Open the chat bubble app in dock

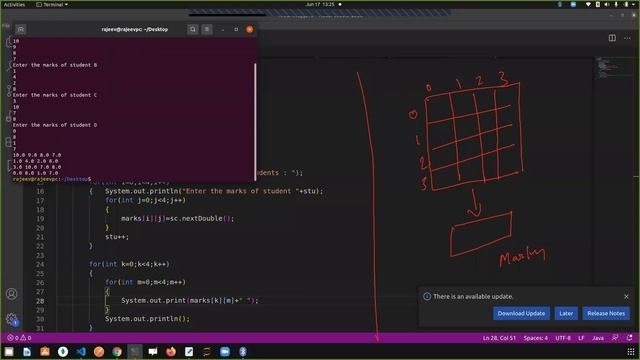tap(153, 351)
